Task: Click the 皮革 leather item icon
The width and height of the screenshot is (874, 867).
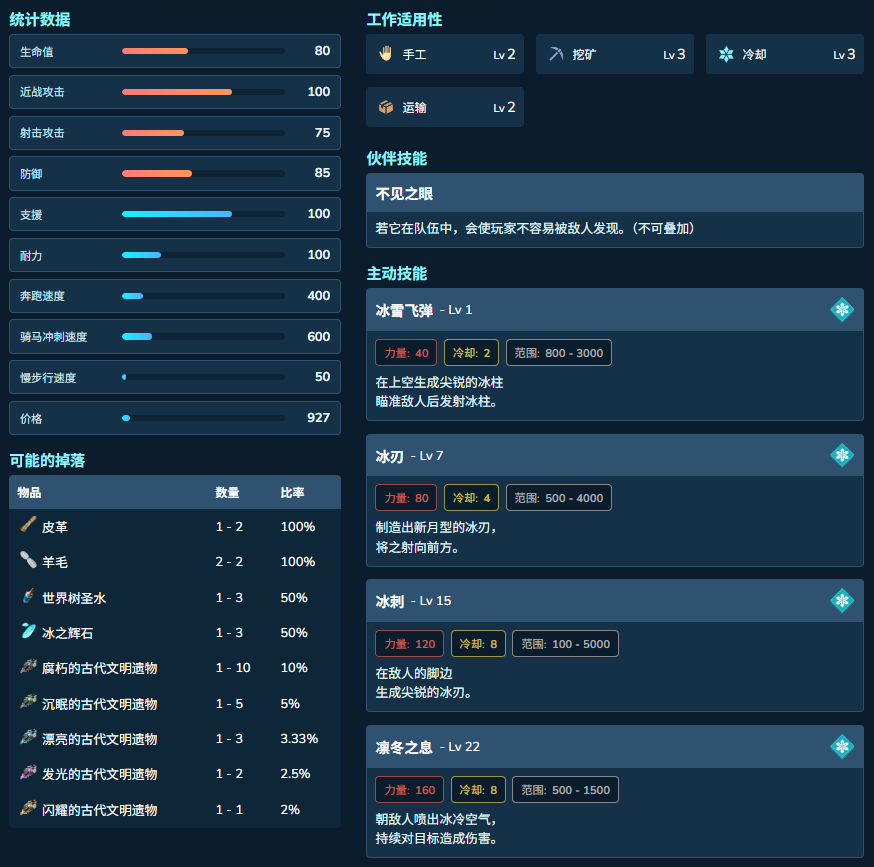Action: click(x=28, y=525)
